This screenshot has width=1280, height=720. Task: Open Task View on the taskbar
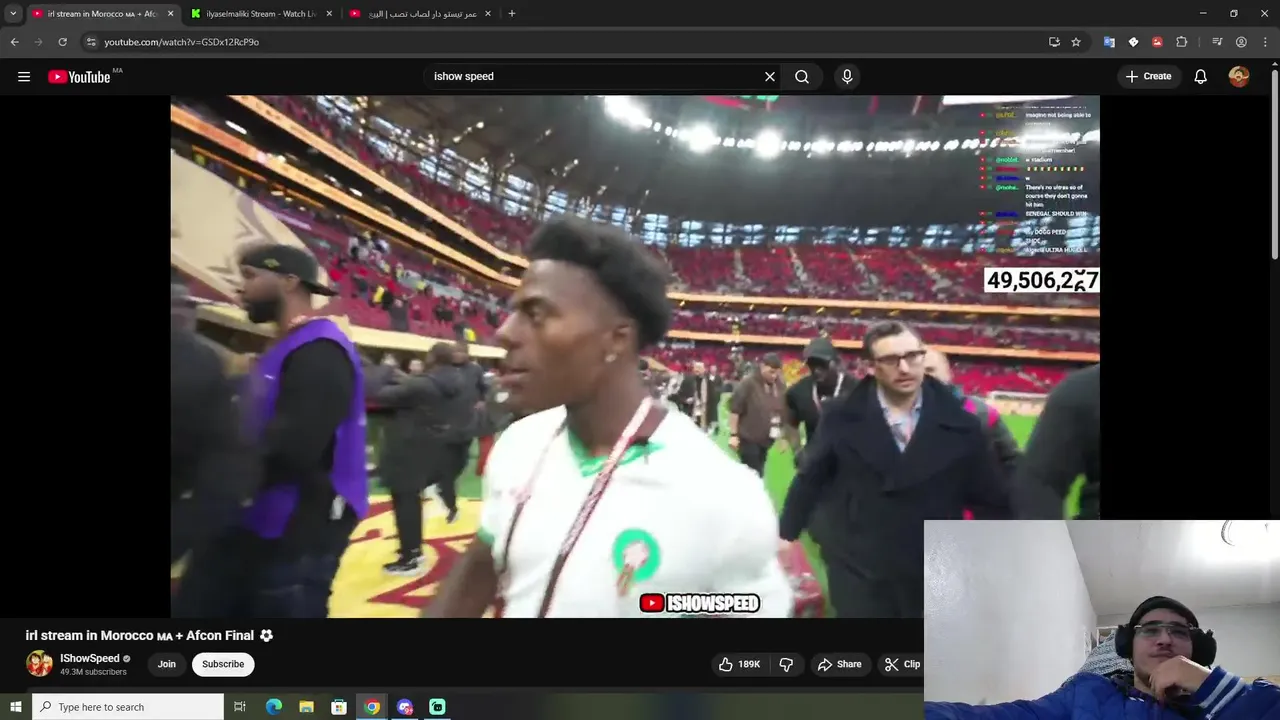click(240, 707)
